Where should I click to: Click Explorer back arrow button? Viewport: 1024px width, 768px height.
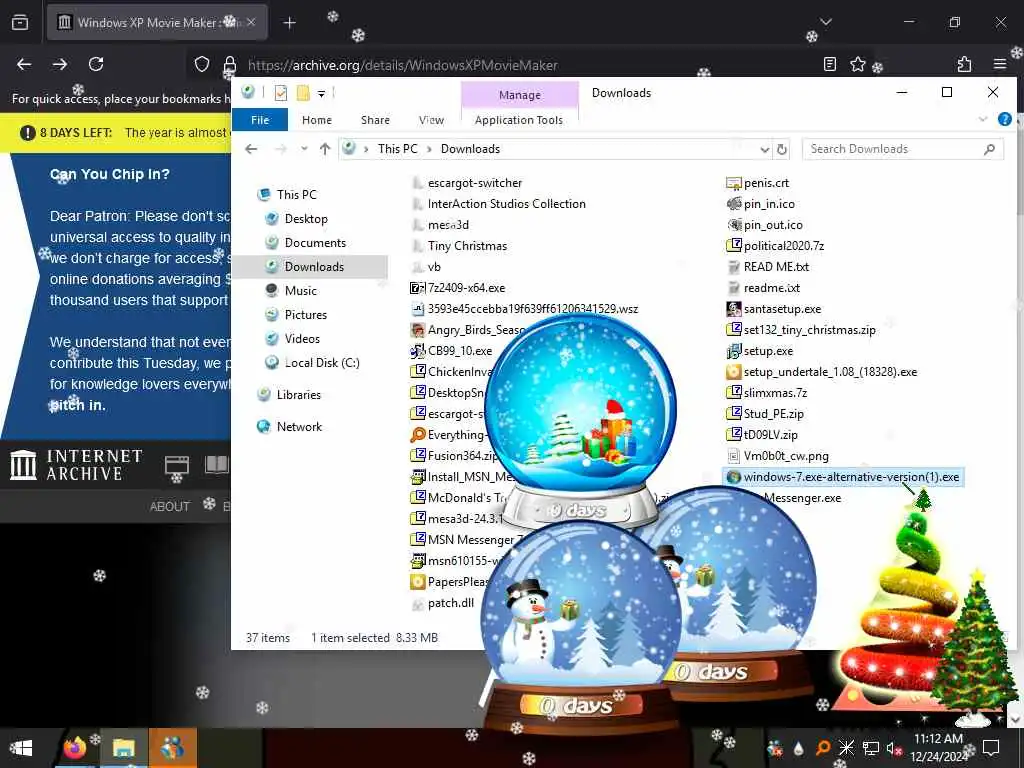click(x=251, y=150)
